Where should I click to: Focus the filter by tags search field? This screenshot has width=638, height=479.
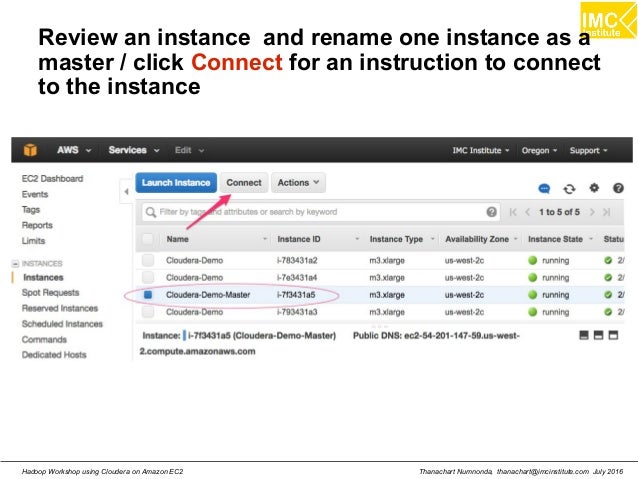coord(321,212)
